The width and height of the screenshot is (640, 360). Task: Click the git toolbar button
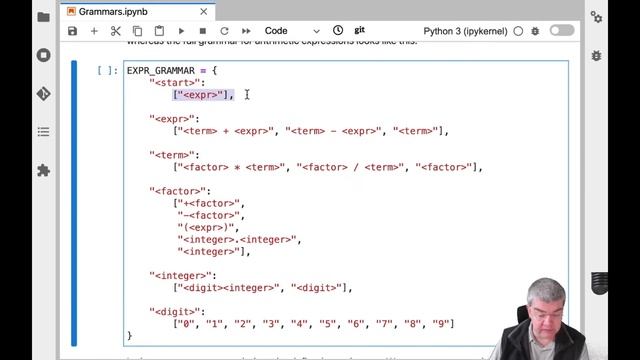360,30
